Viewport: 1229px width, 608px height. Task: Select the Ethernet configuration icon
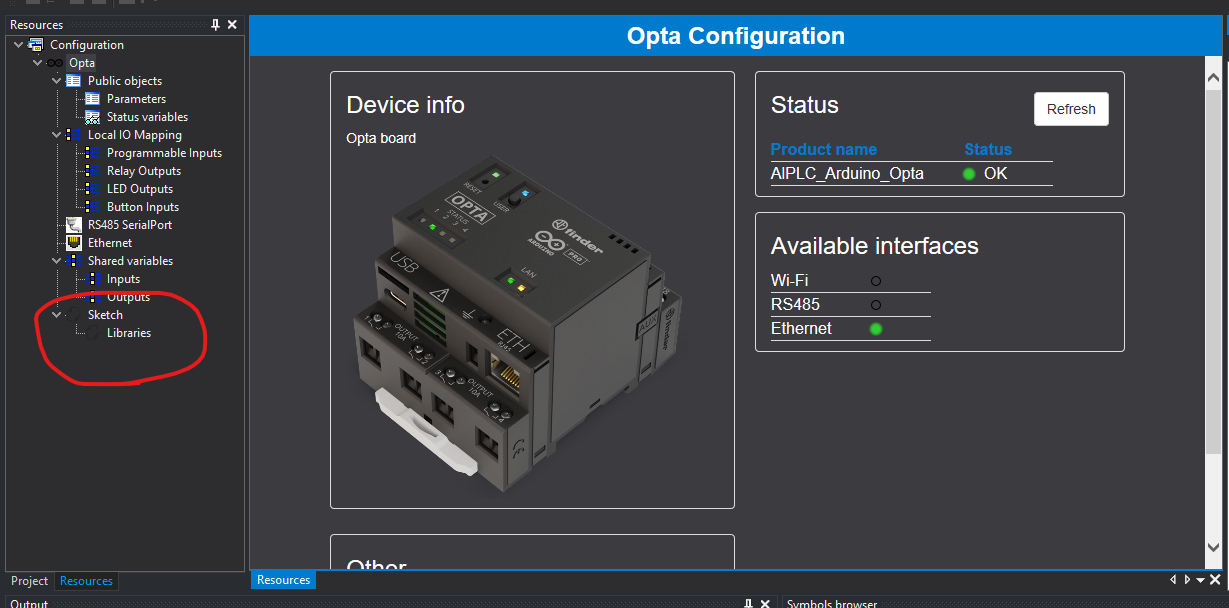[72, 242]
